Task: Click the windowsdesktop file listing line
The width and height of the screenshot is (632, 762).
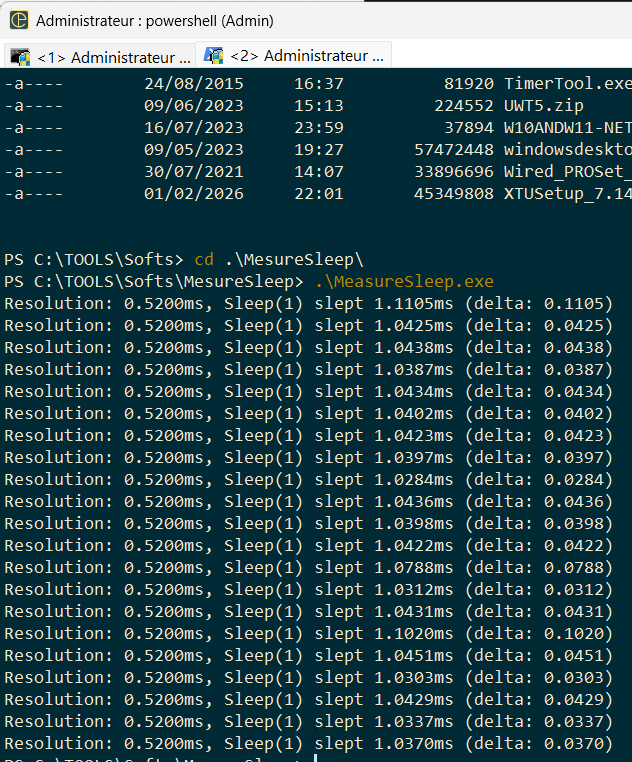Action: point(567,149)
